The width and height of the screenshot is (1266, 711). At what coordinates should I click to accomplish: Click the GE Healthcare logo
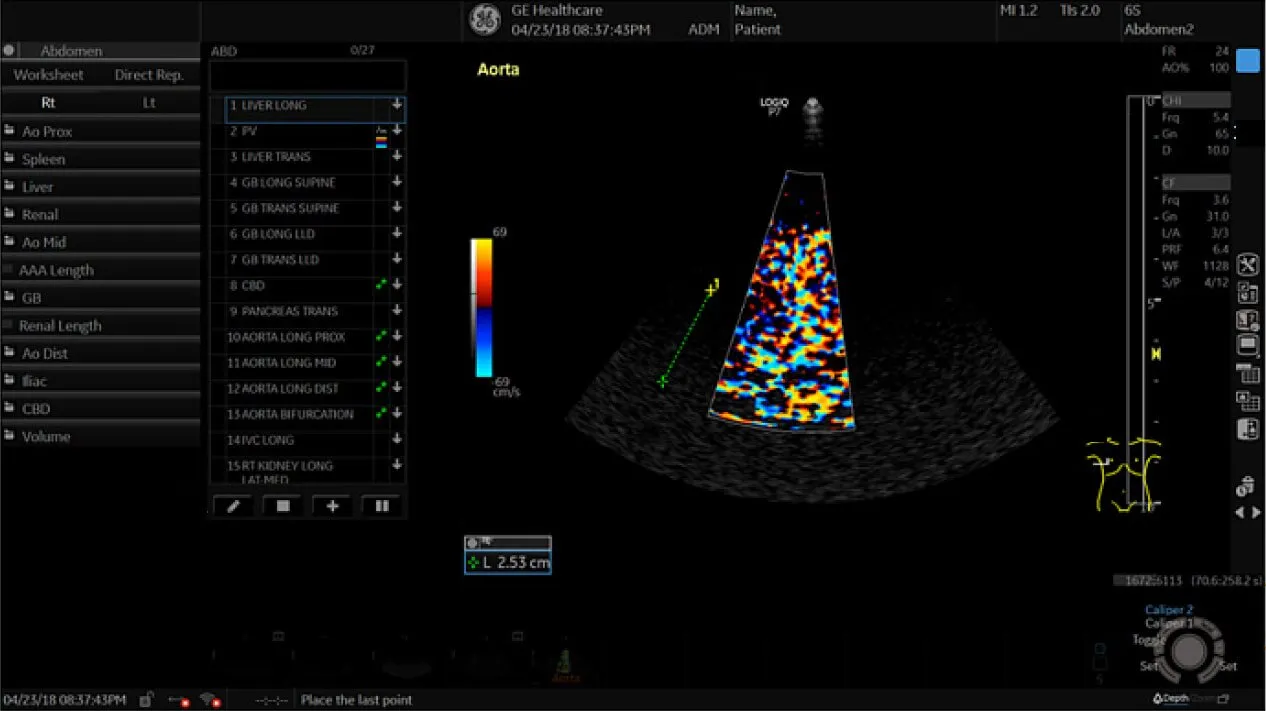coord(485,20)
